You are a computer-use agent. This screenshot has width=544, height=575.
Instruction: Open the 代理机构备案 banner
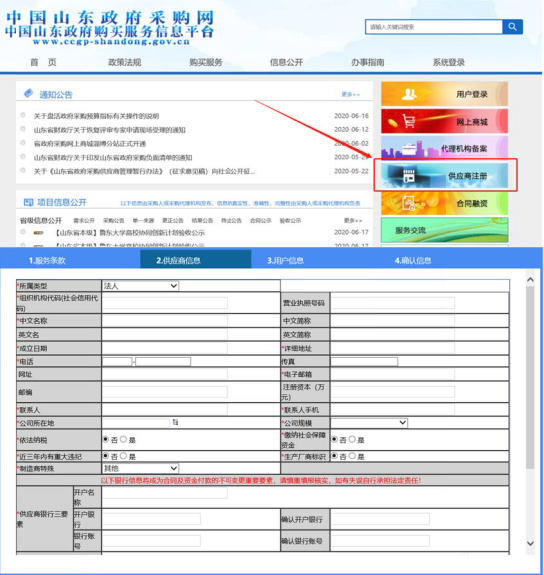[444, 148]
